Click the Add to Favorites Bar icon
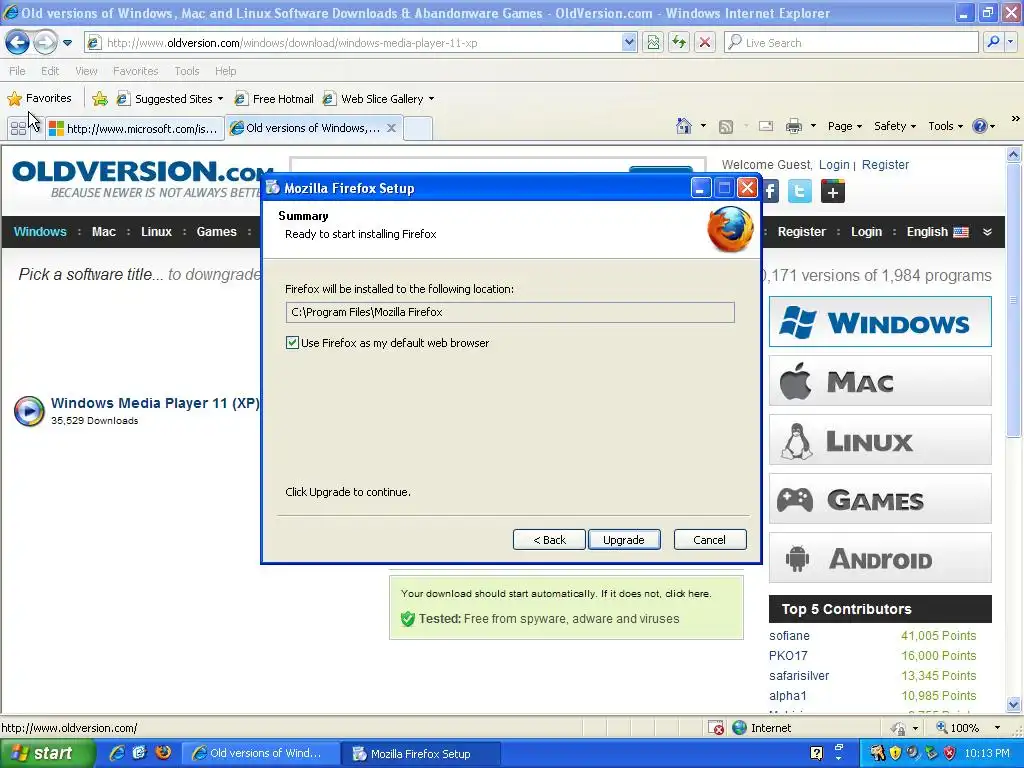Image resolution: width=1024 pixels, height=768 pixels. click(x=100, y=99)
